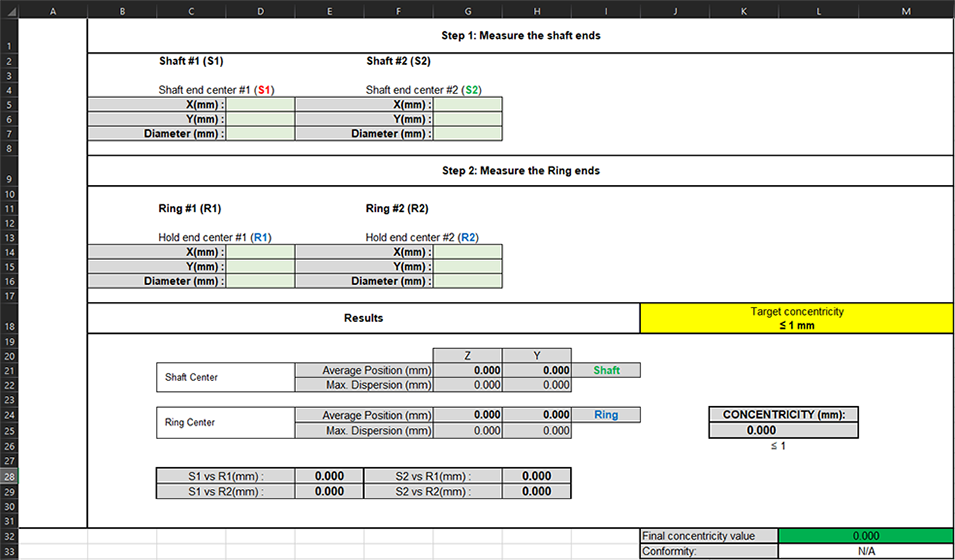Select row 18 header
The height and width of the screenshot is (560, 955).
(8, 327)
